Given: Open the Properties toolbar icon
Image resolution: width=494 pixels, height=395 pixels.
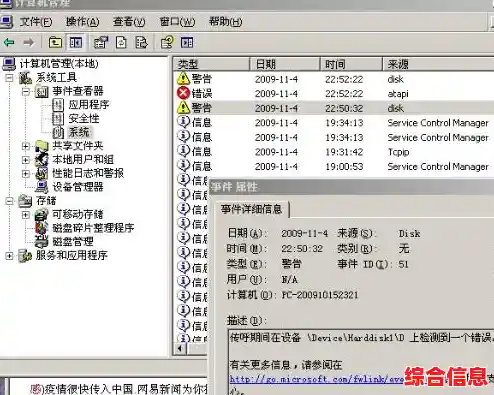Looking at the screenshot, I should (101, 42).
